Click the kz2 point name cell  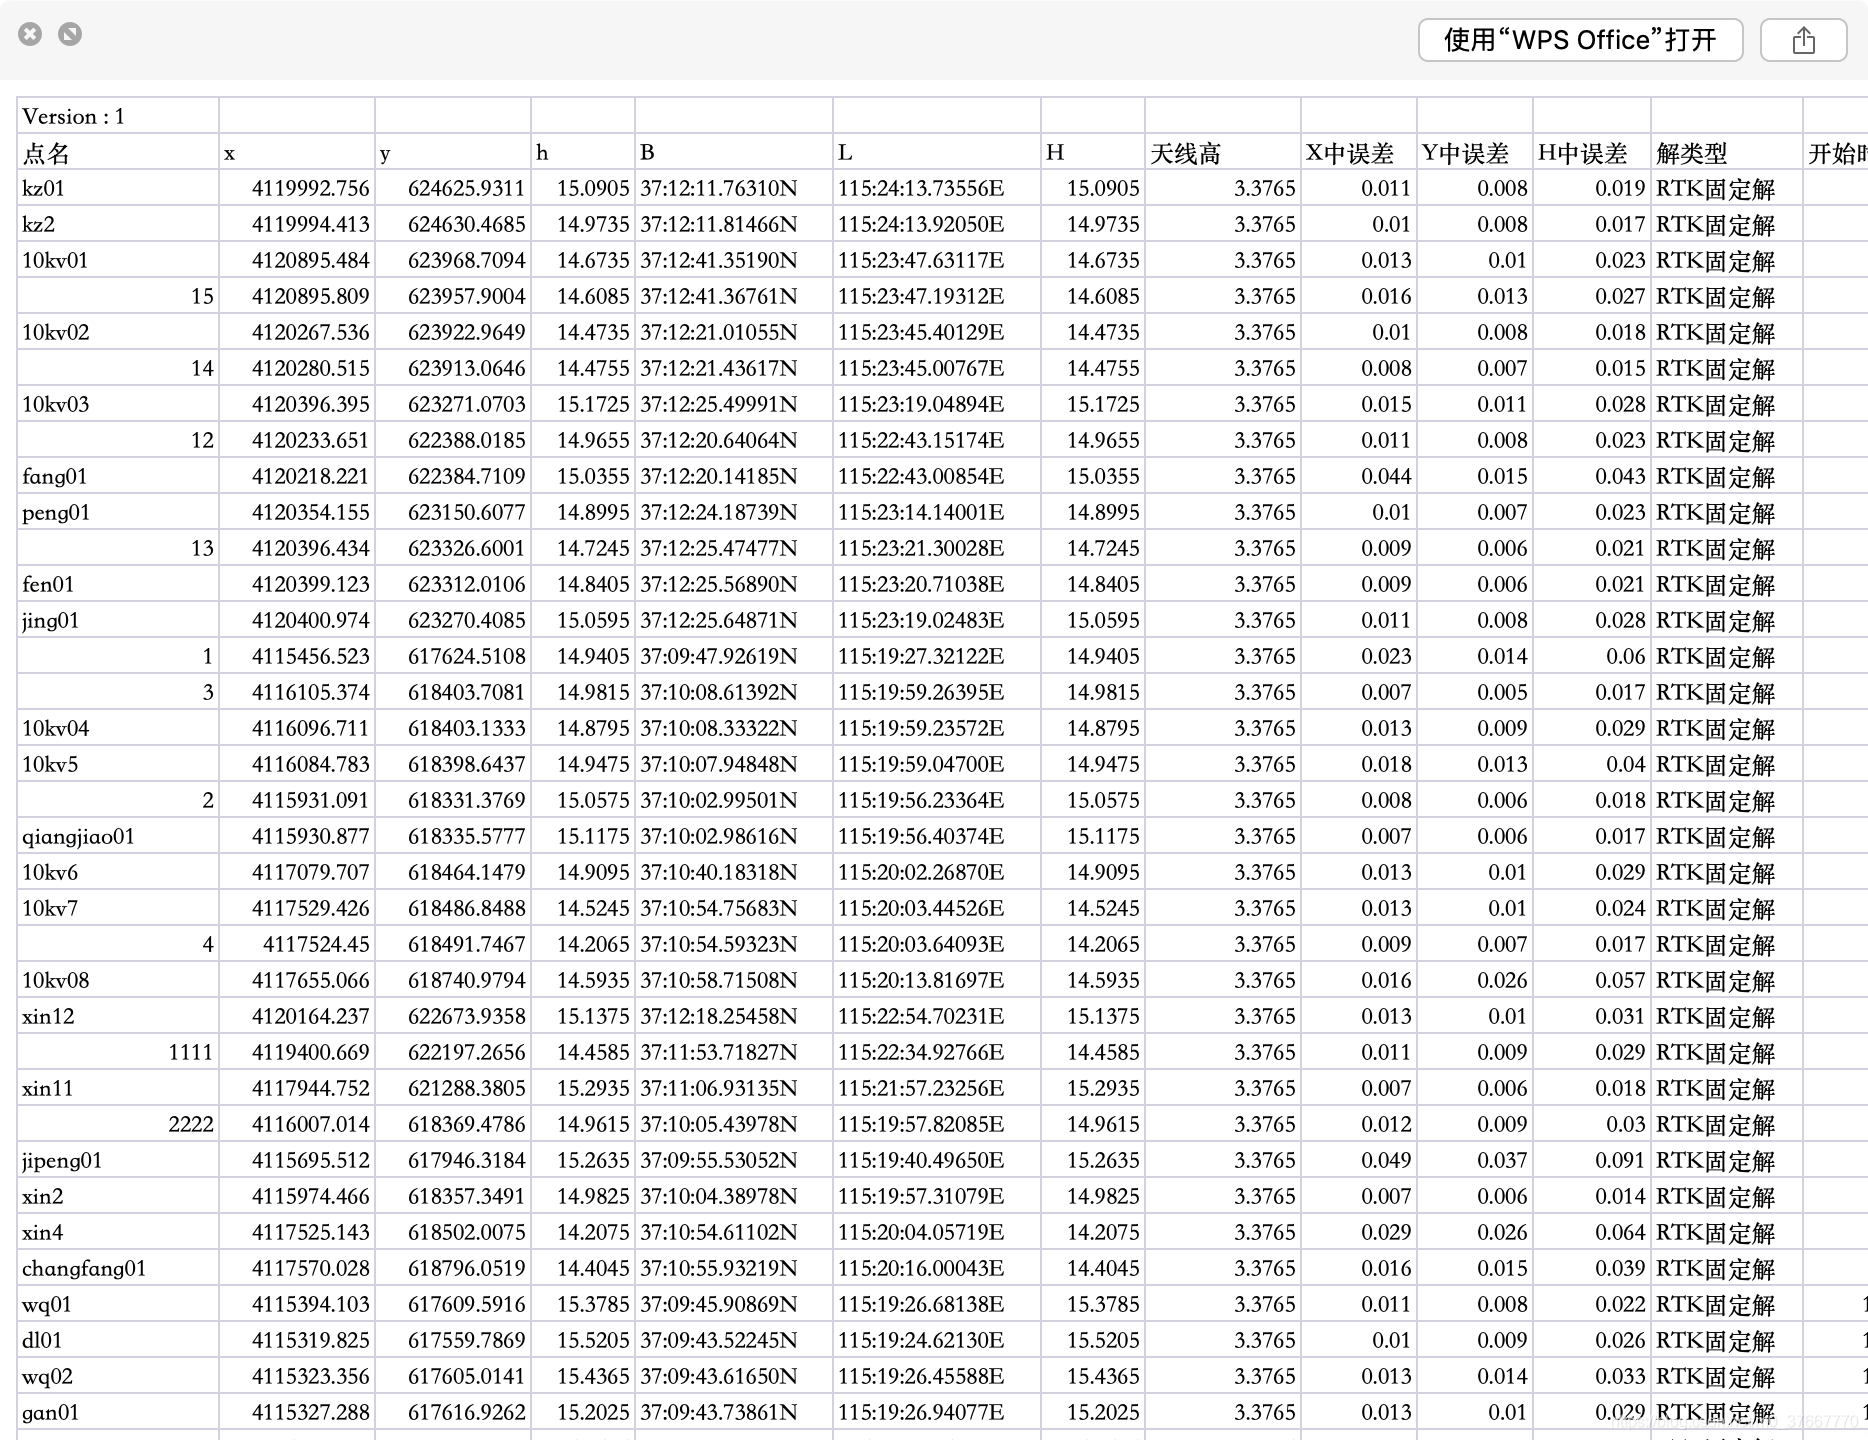118,224
